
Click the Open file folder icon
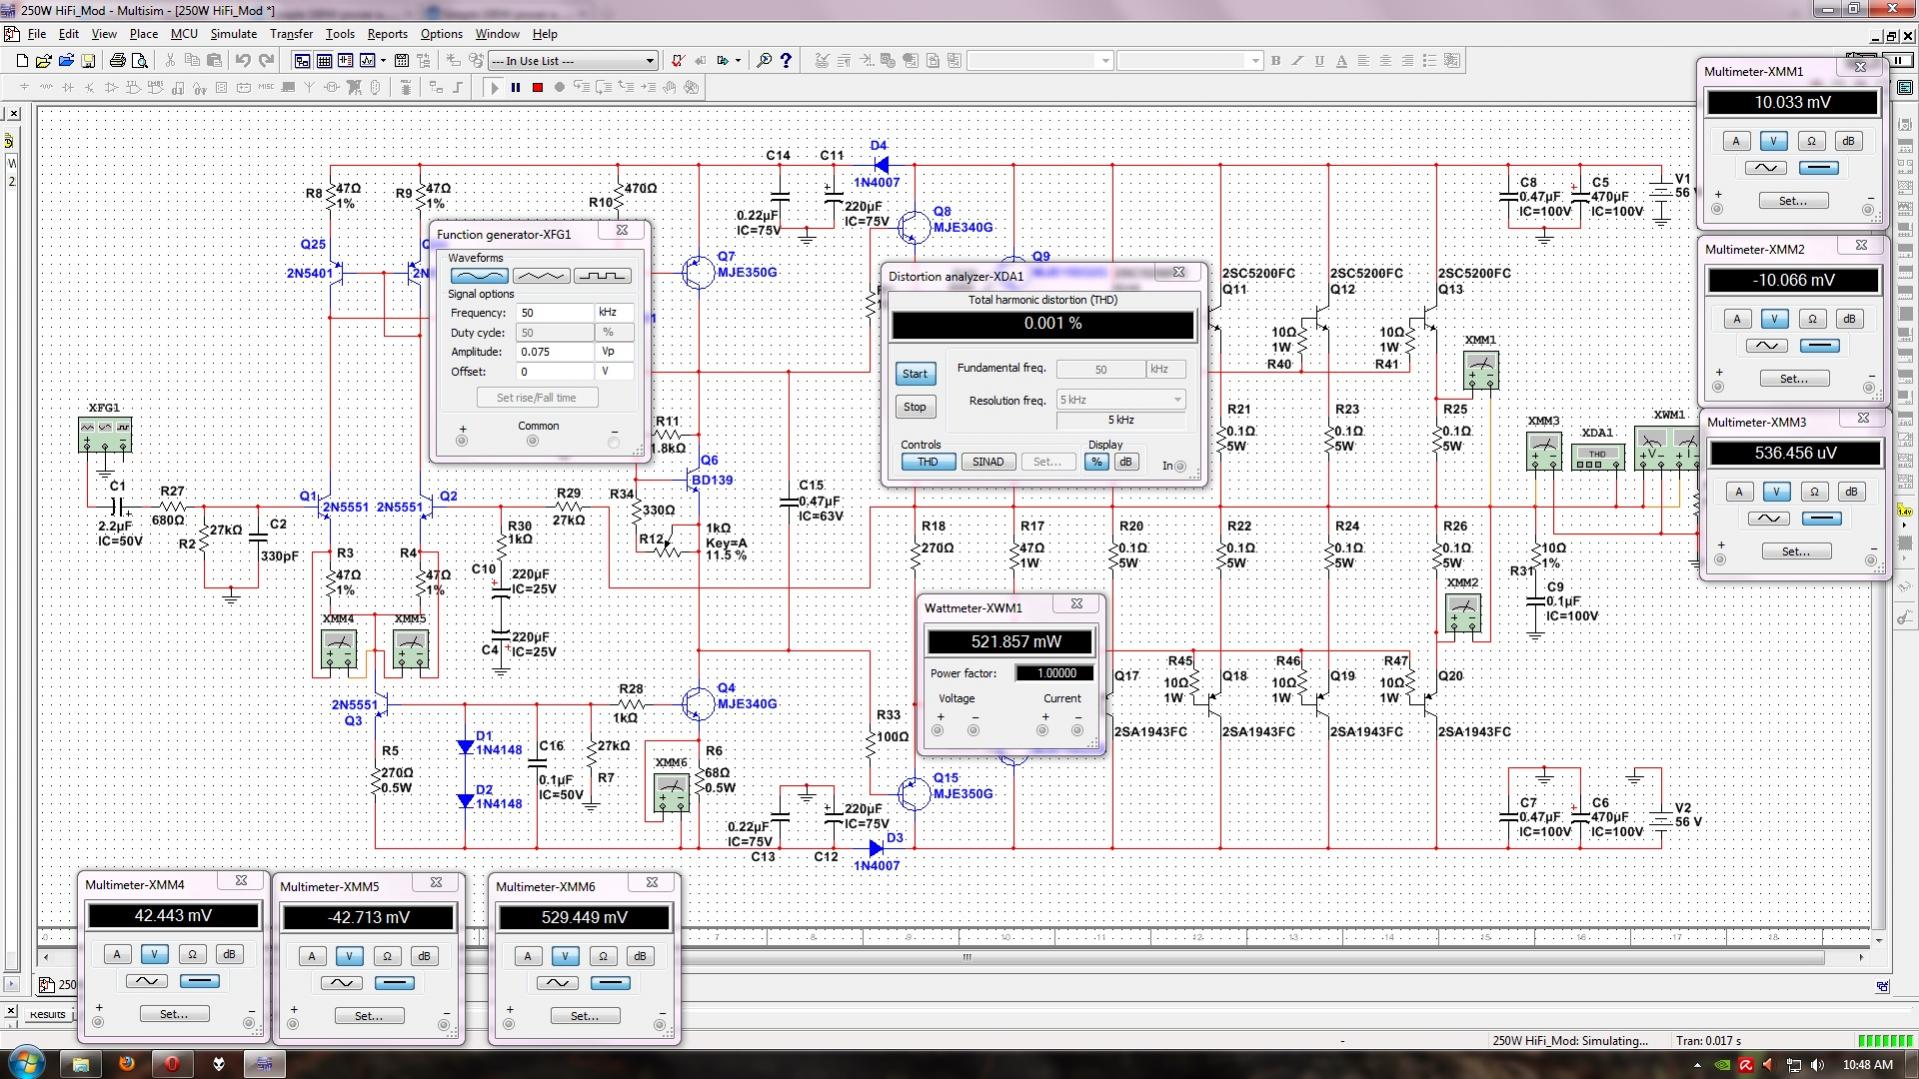point(43,61)
